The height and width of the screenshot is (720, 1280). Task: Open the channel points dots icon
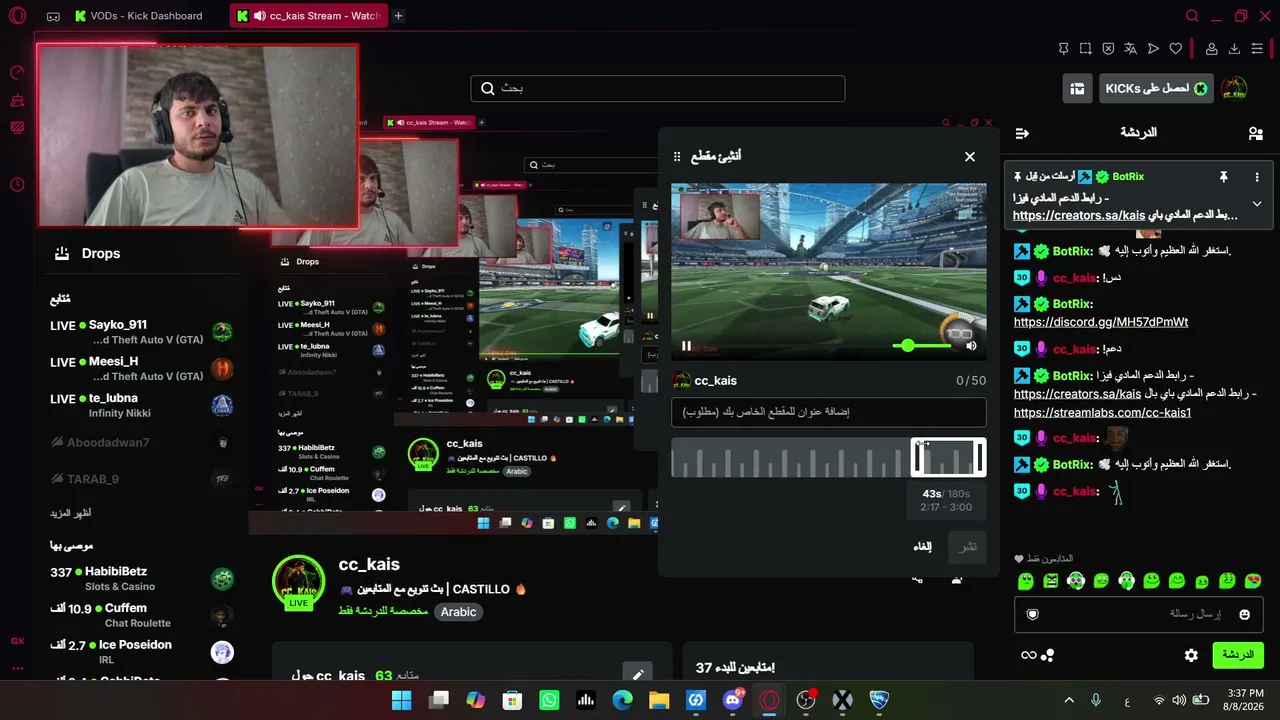coord(1047,656)
